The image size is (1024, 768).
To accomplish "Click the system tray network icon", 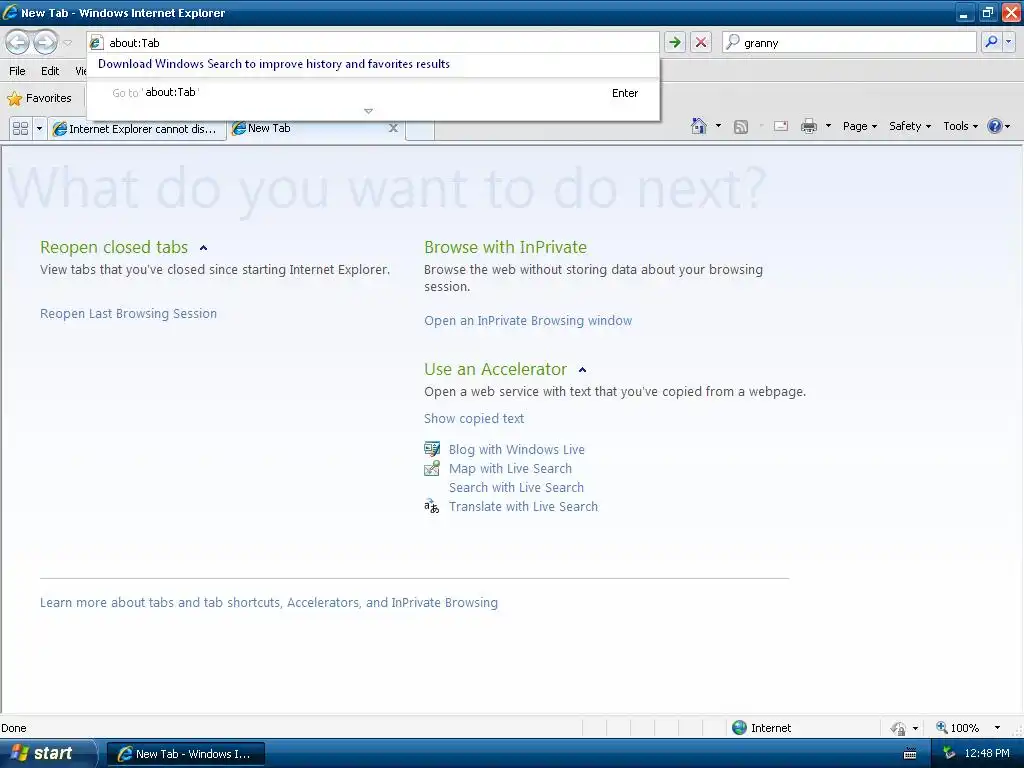I will pos(949,754).
